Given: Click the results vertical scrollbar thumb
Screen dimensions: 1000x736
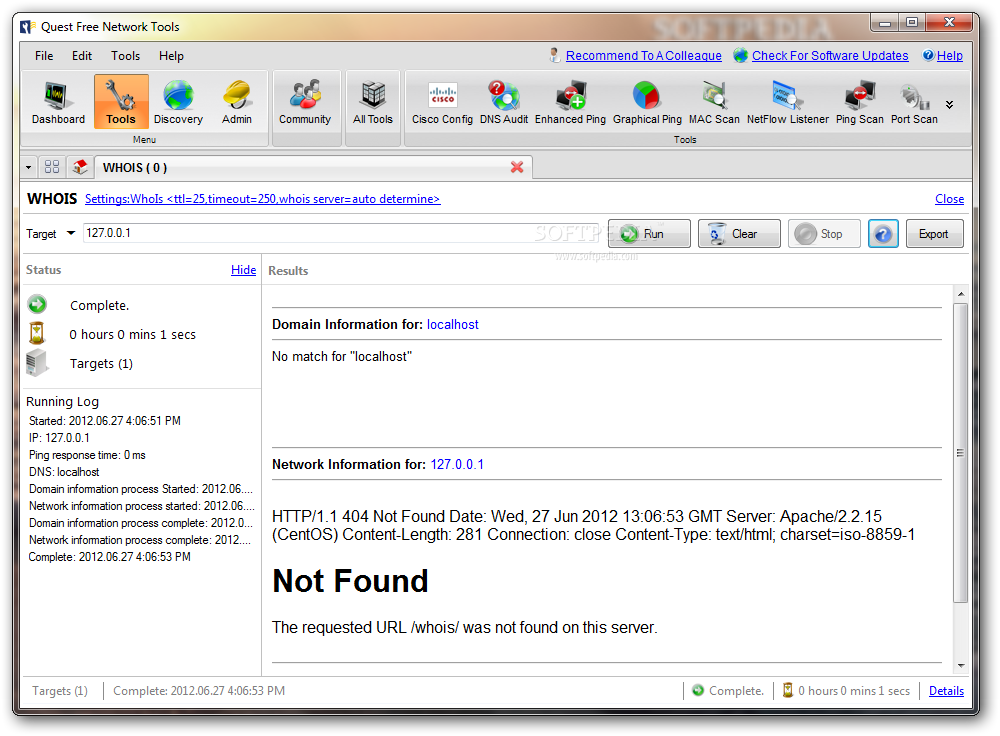Looking at the screenshot, I should [x=960, y=453].
